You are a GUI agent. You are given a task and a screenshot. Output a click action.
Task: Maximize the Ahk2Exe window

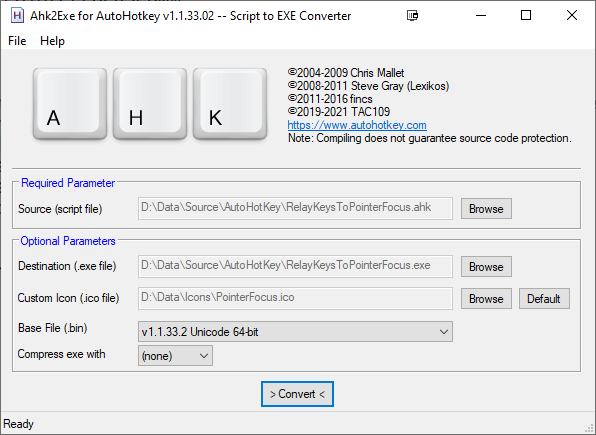[x=526, y=16]
